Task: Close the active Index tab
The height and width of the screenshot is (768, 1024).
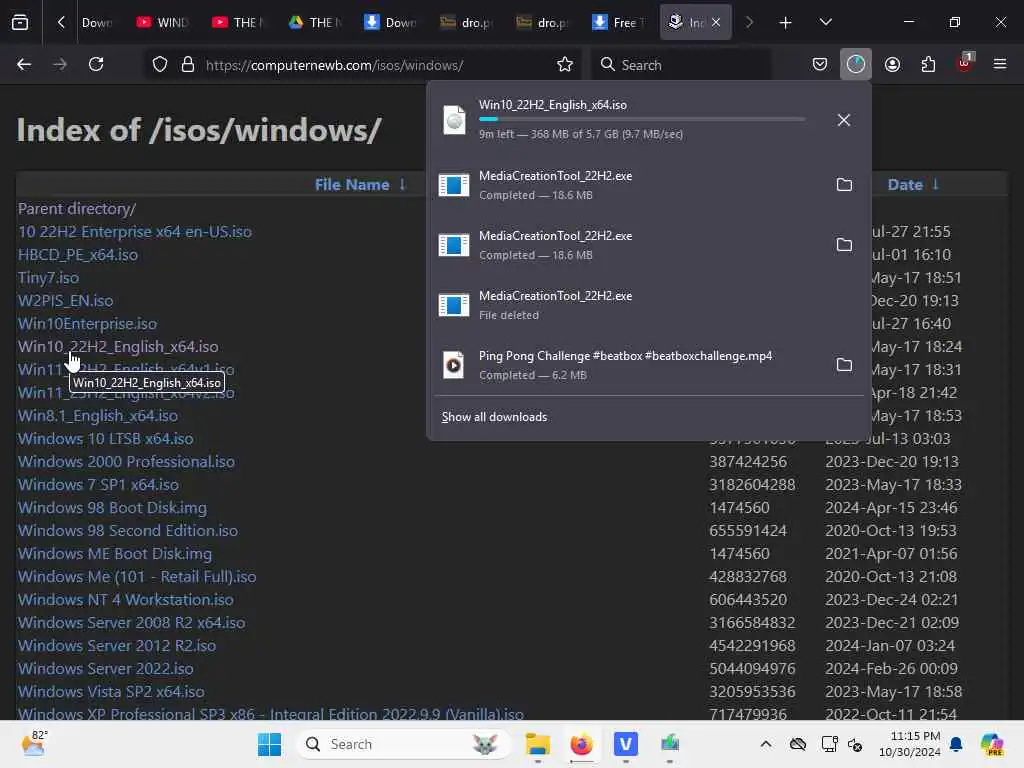Action: coord(716,22)
